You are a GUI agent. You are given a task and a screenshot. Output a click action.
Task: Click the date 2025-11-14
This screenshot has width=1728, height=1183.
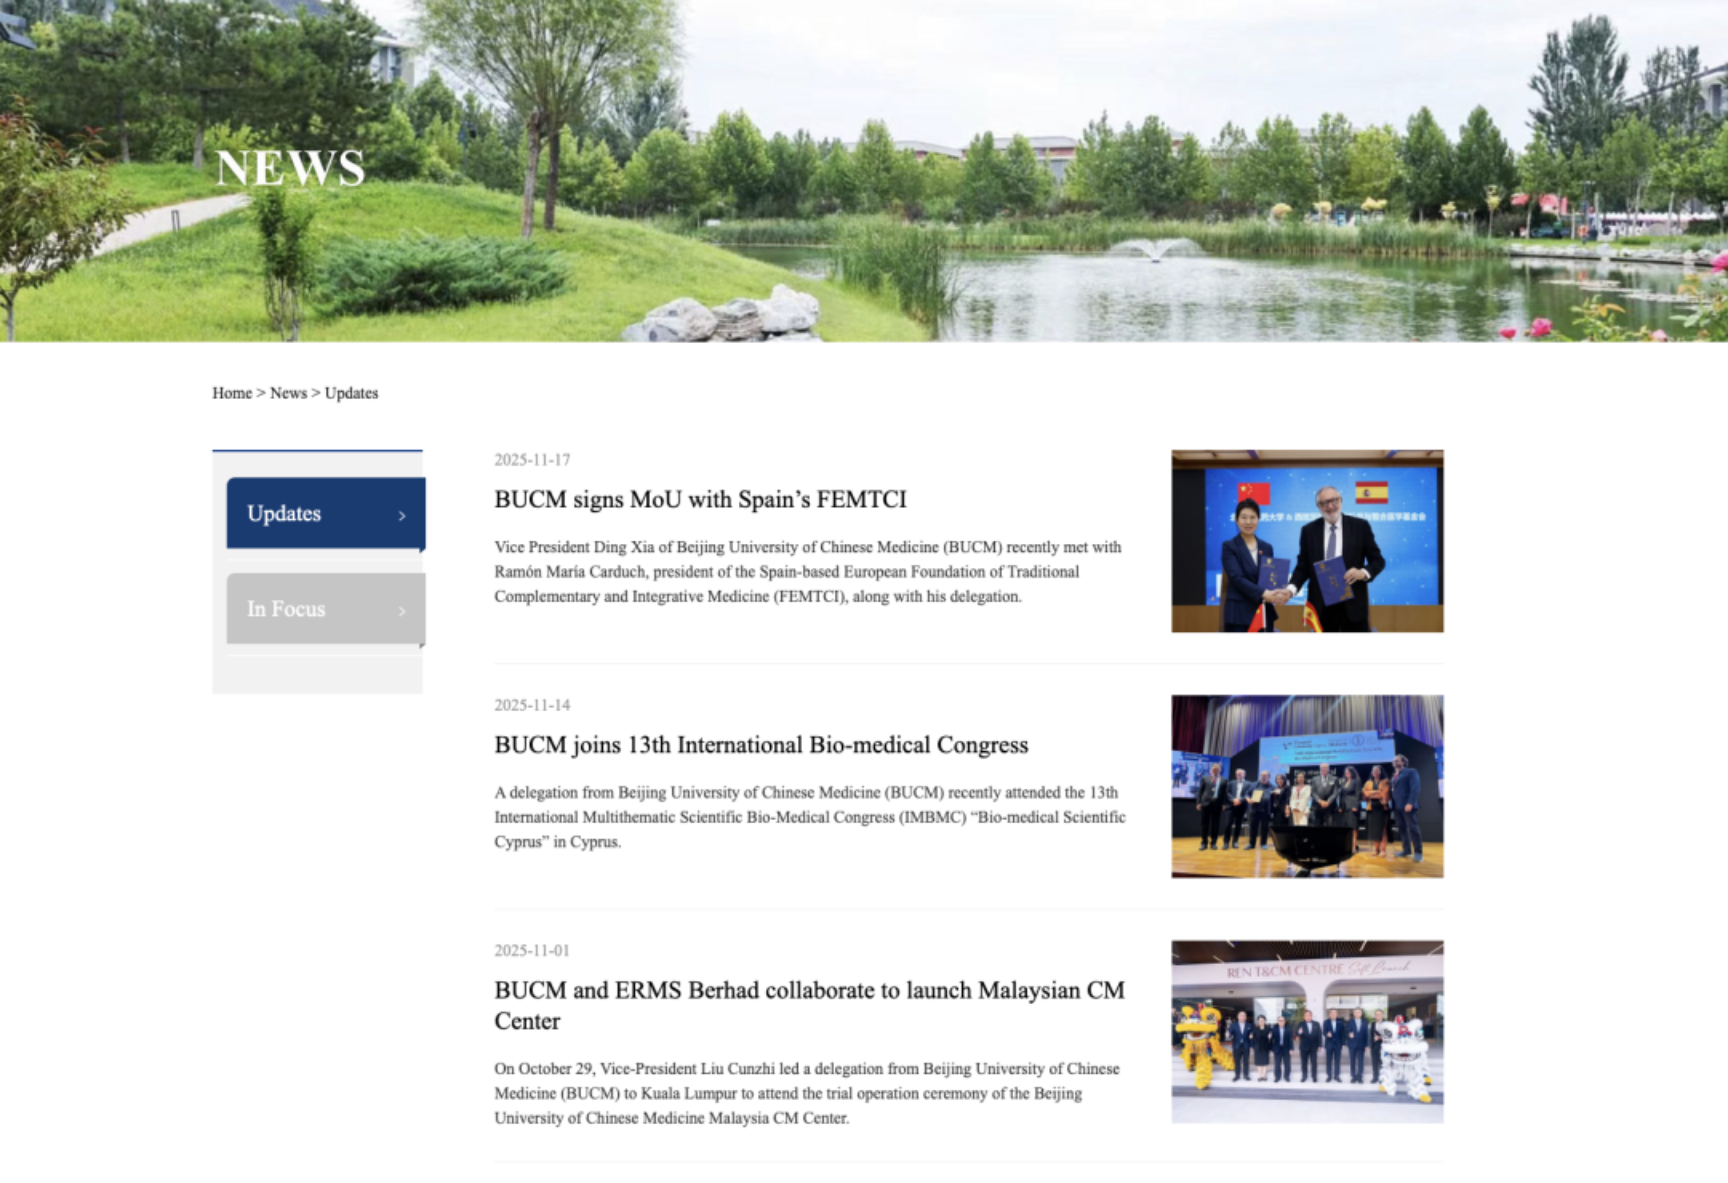(x=532, y=705)
